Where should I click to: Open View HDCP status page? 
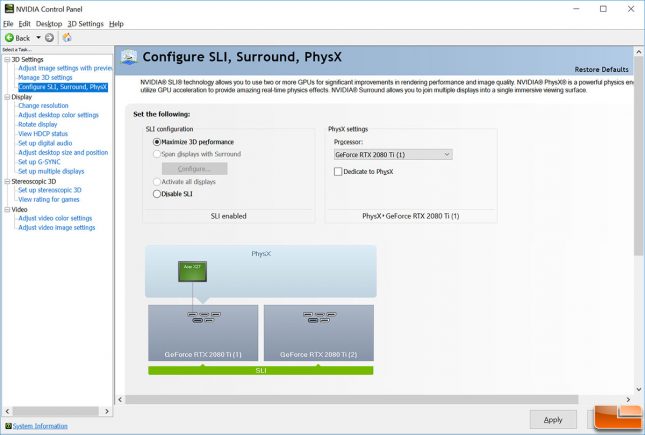coord(43,134)
